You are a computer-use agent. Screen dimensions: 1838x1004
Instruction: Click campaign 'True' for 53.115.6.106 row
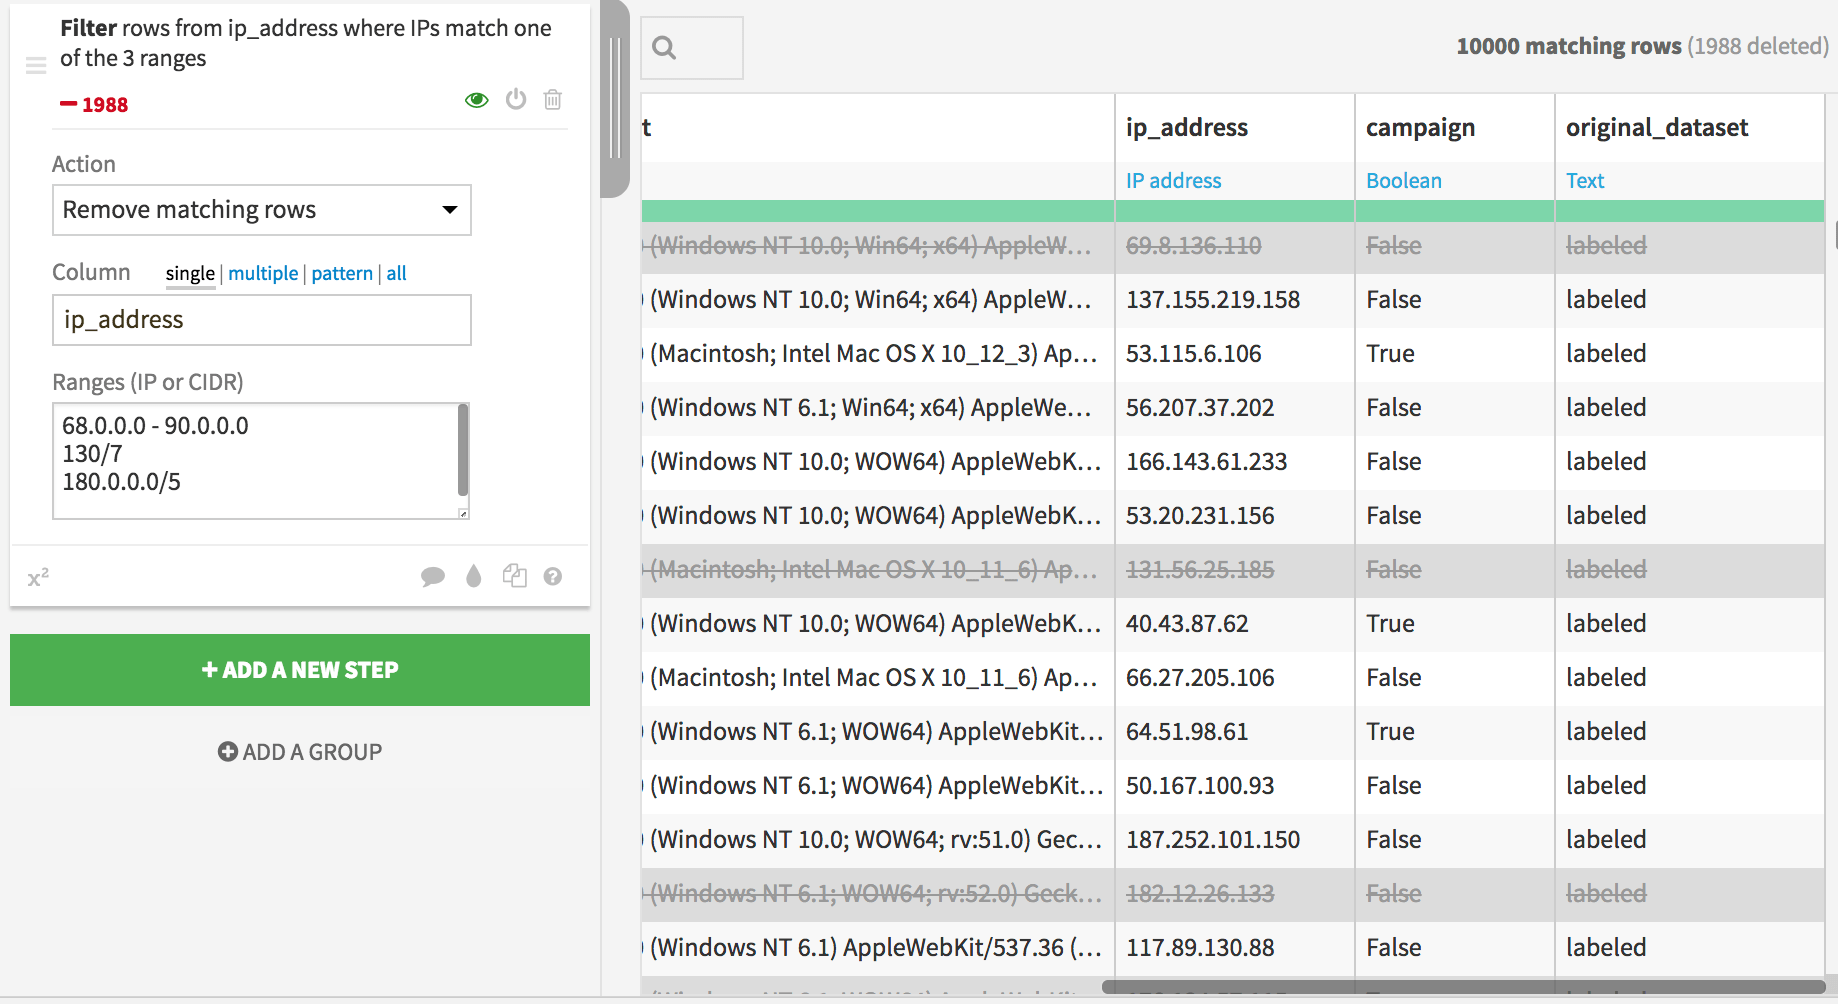click(1390, 354)
